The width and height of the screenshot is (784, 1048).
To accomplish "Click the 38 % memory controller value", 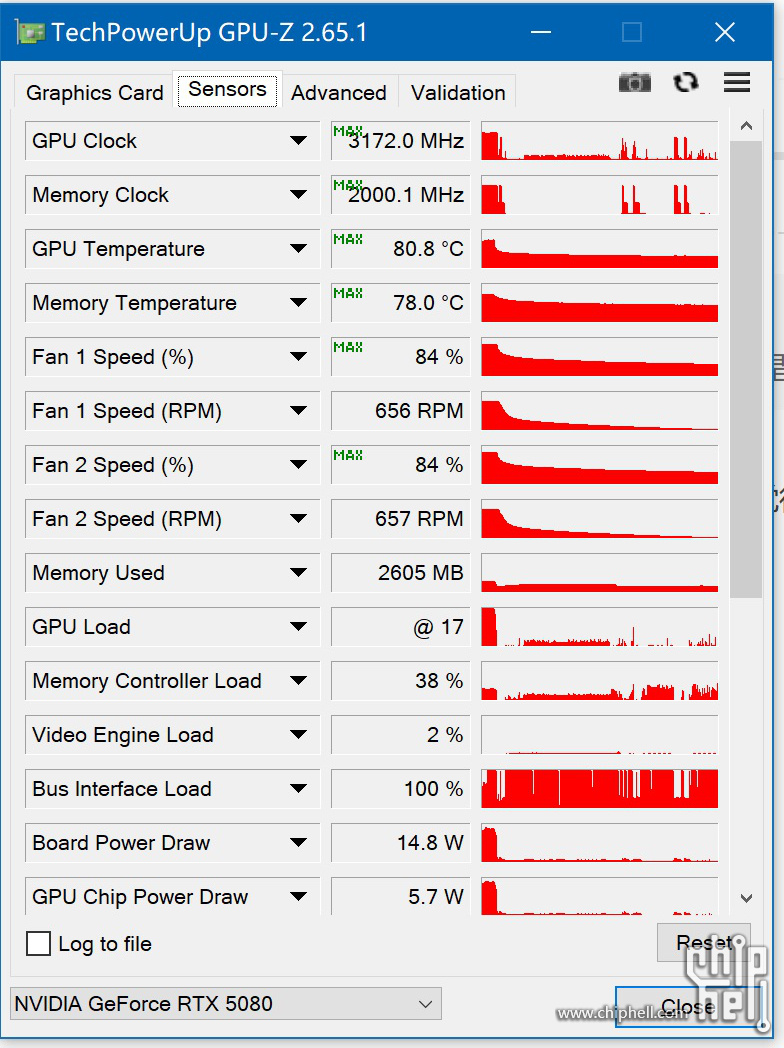I will pyautogui.click(x=401, y=680).
